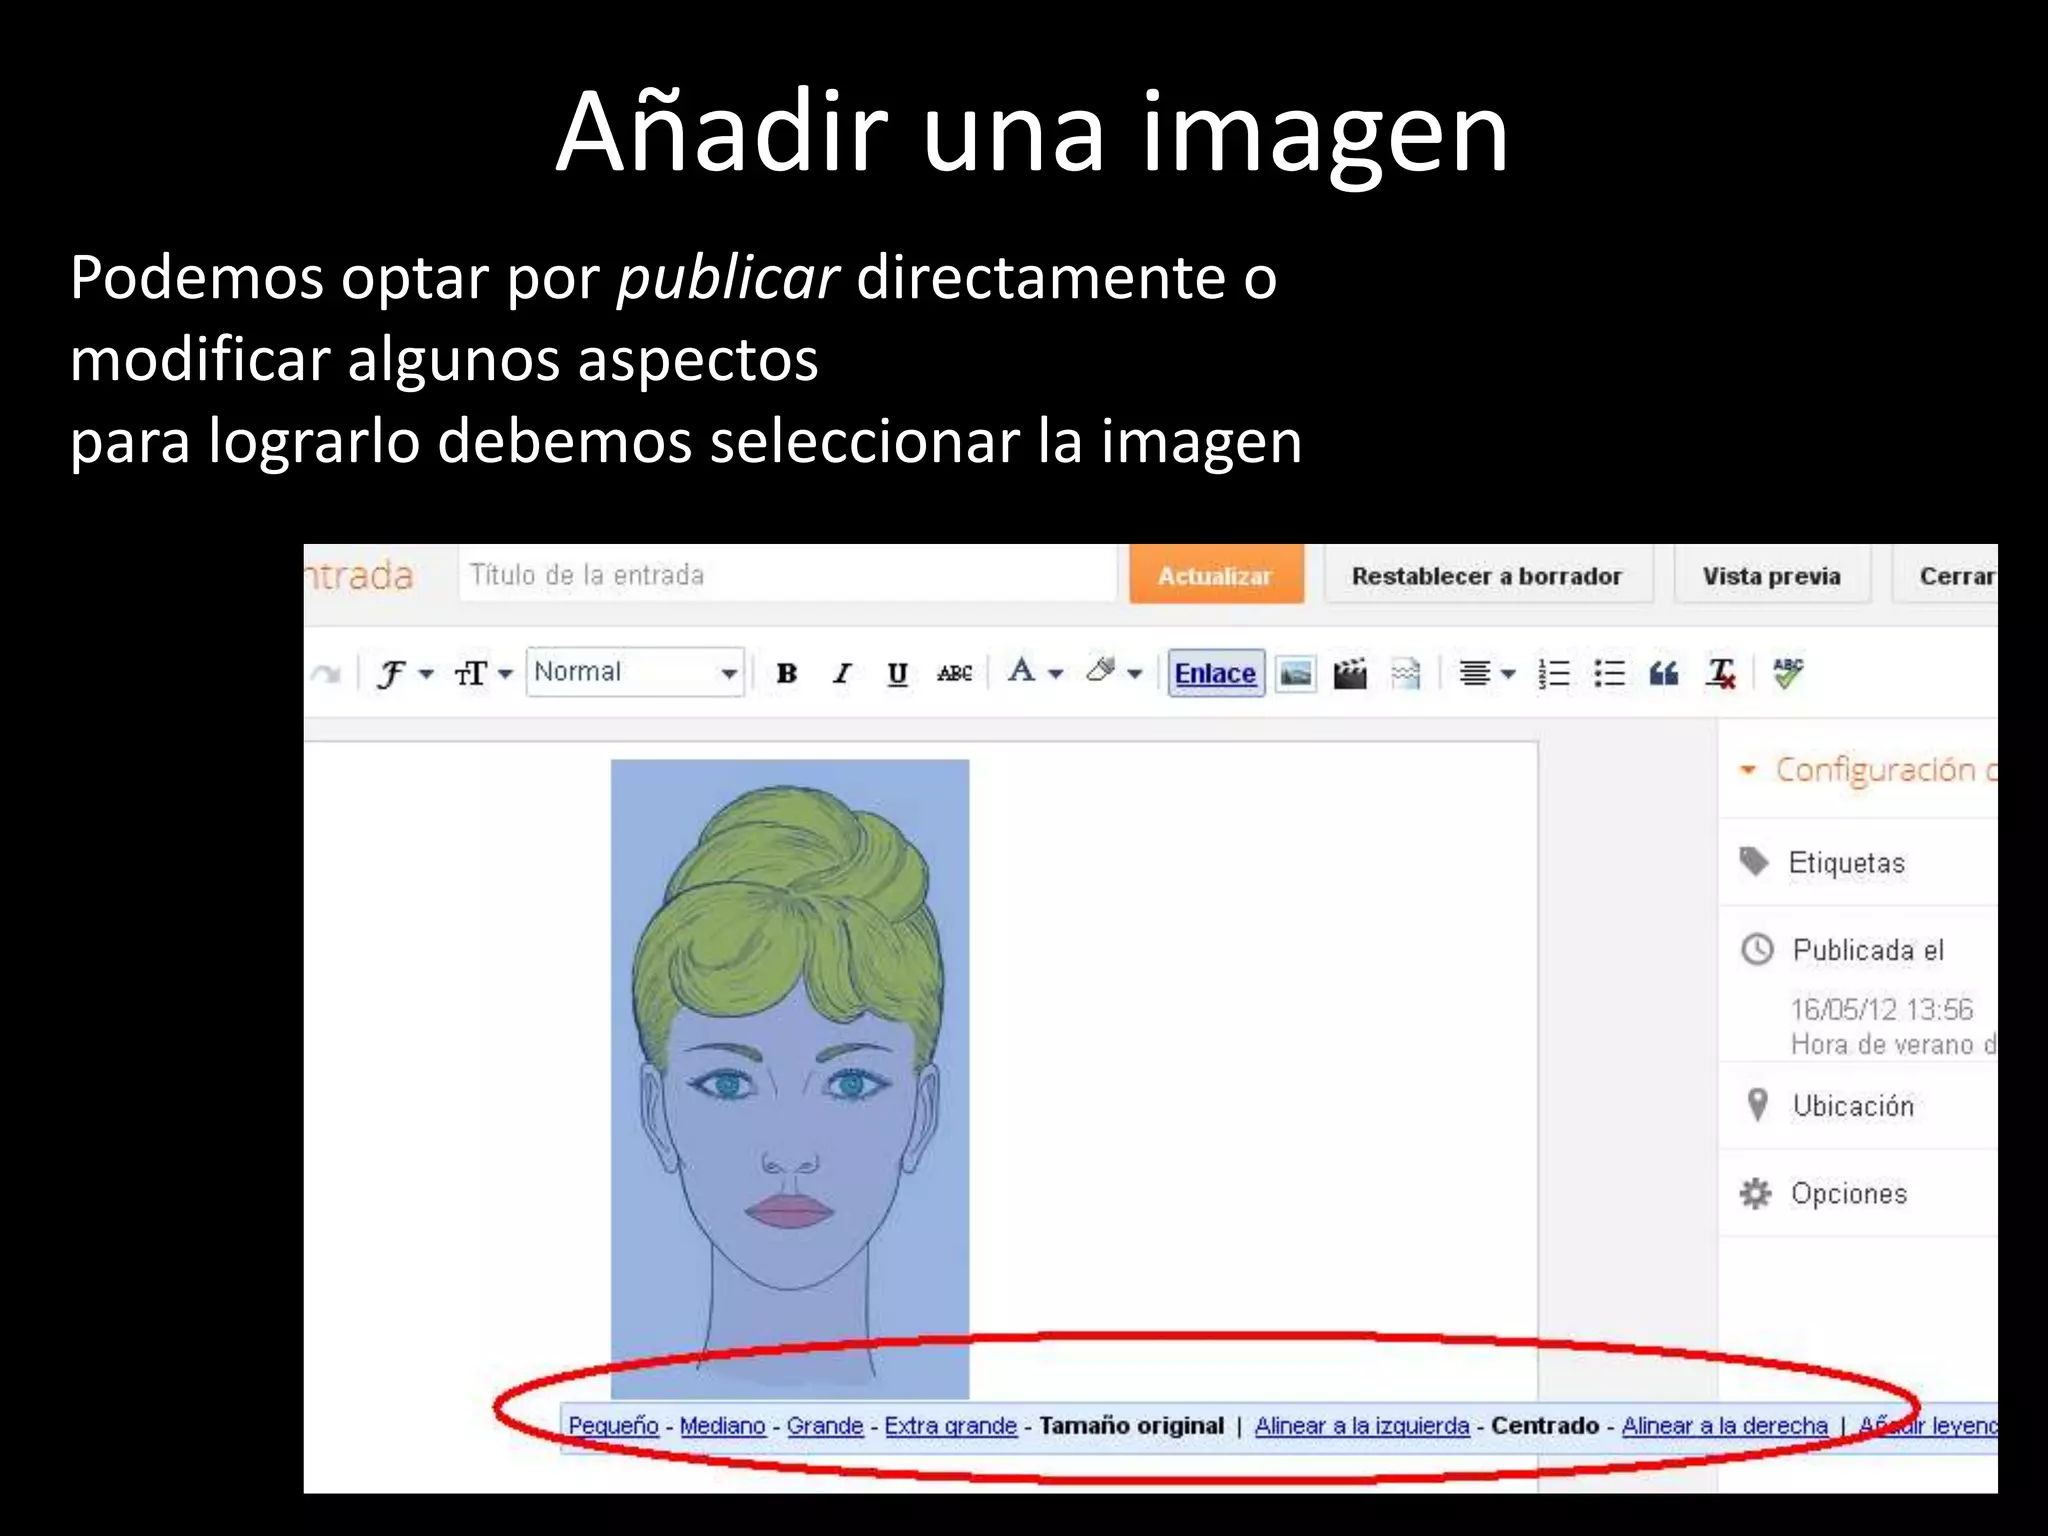This screenshot has width=2048, height=1536.
Task: Open the text color picker
Action: 1034,671
